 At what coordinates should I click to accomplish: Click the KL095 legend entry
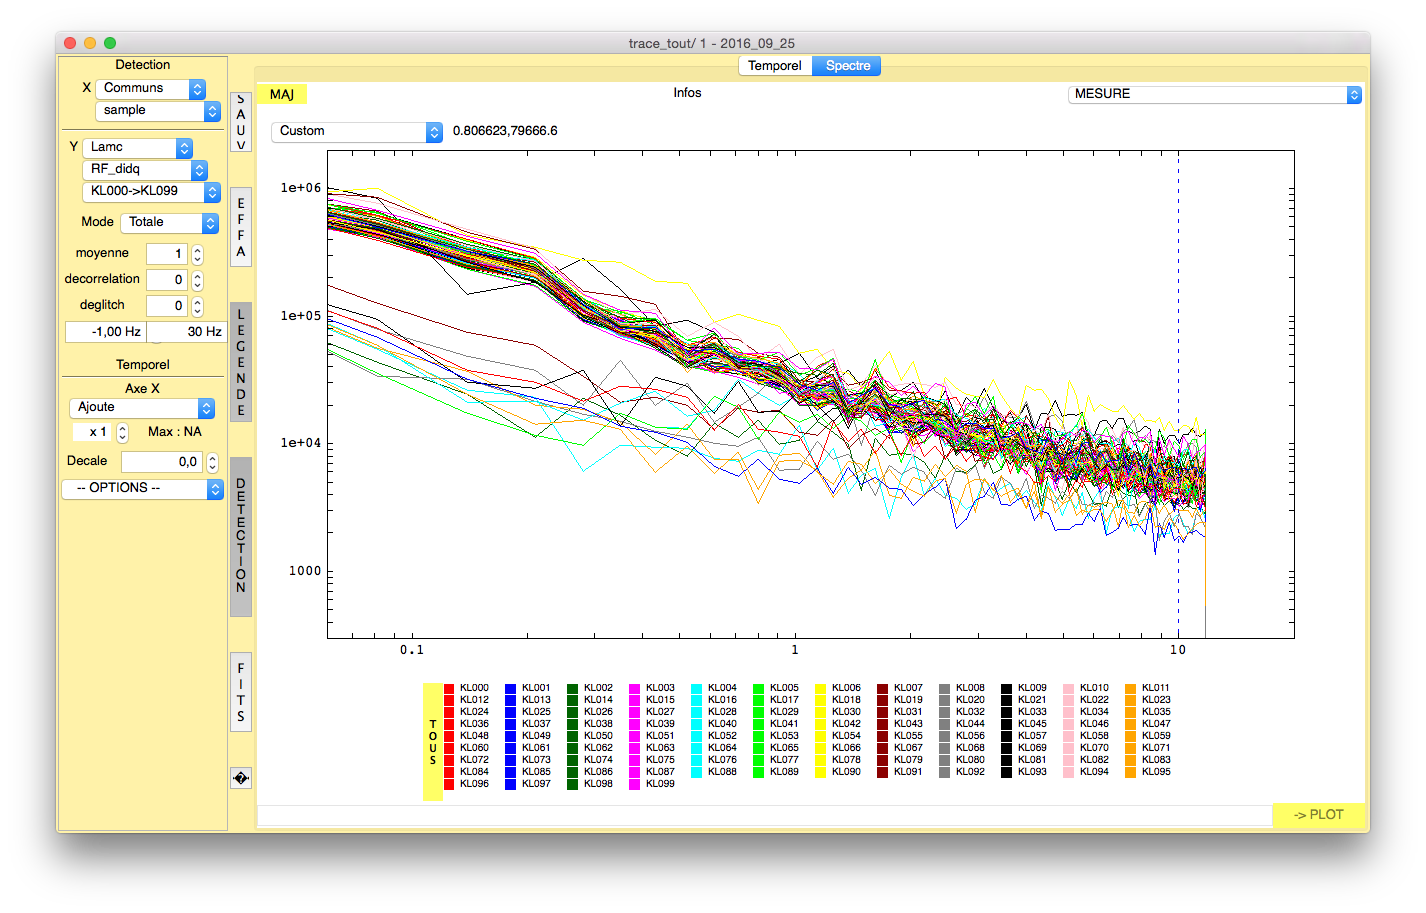[x=1156, y=772]
